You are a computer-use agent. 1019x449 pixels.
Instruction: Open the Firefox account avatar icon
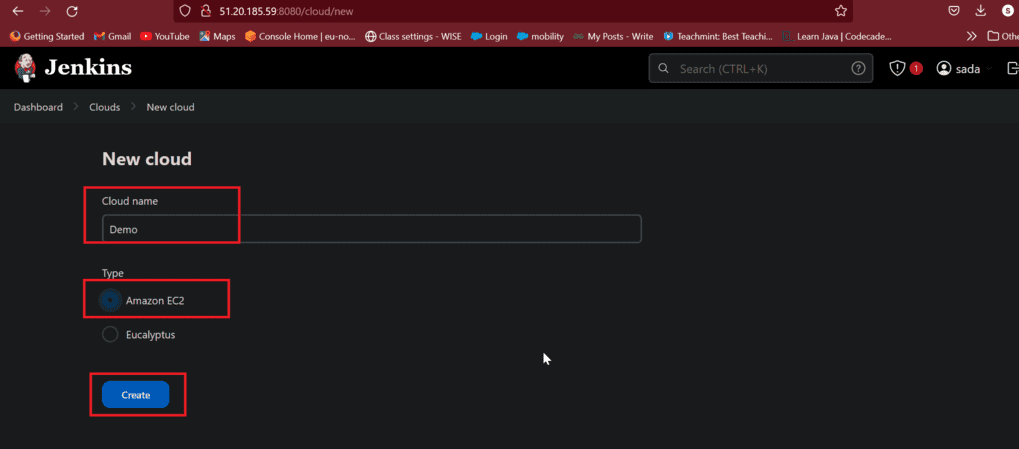click(x=1007, y=11)
